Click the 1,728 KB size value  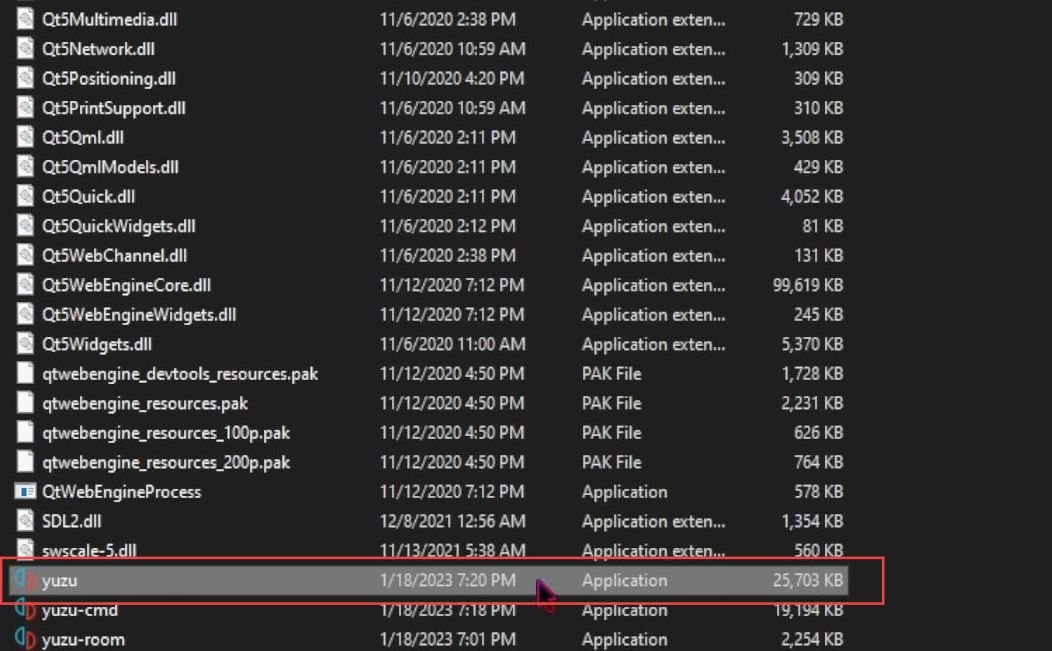(812, 374)
